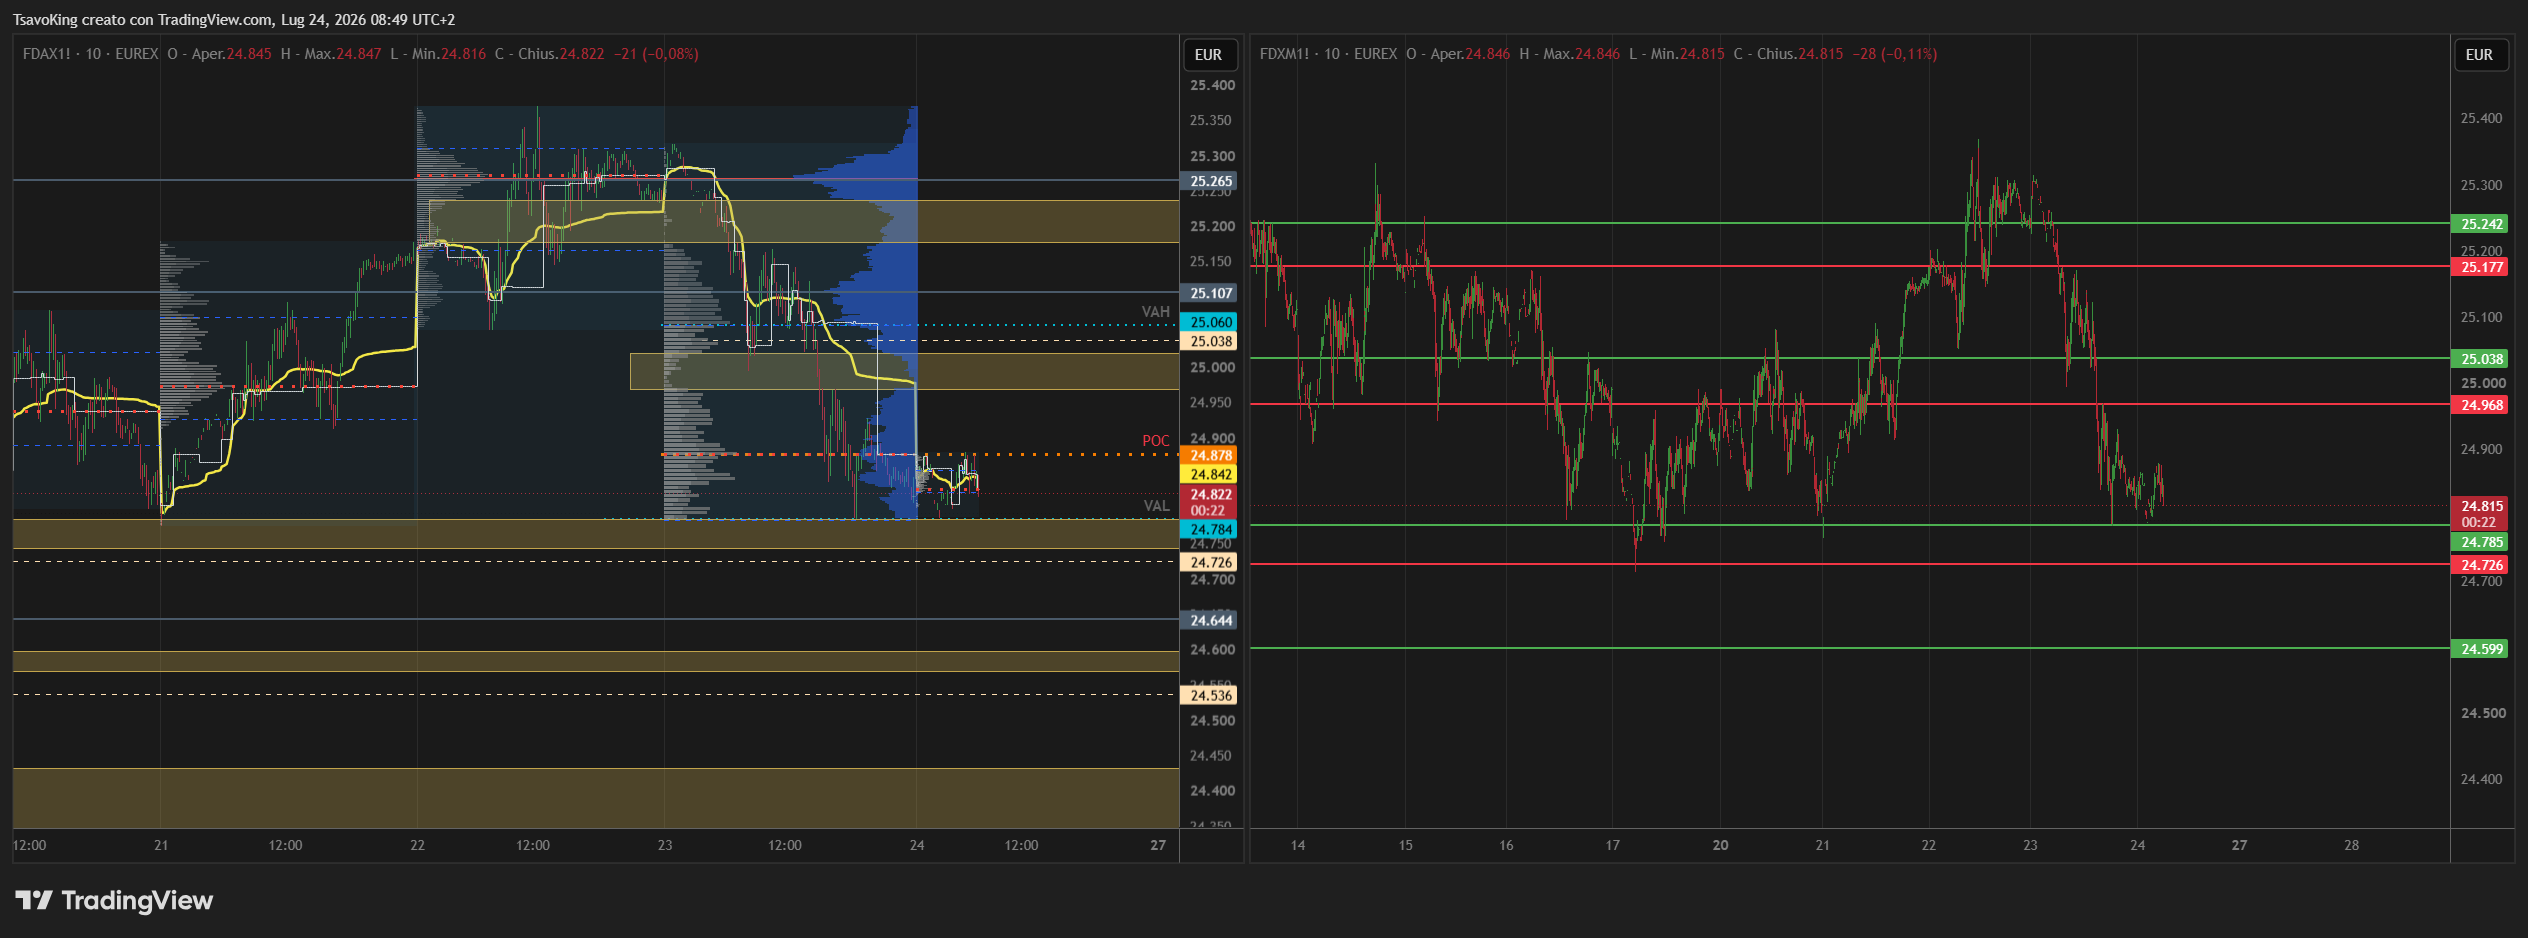Click date 28 on the FDXM1! time axis
The height and width of the screenshot is (938, 2528).
pyautogui.click(x=2352, y=845)
